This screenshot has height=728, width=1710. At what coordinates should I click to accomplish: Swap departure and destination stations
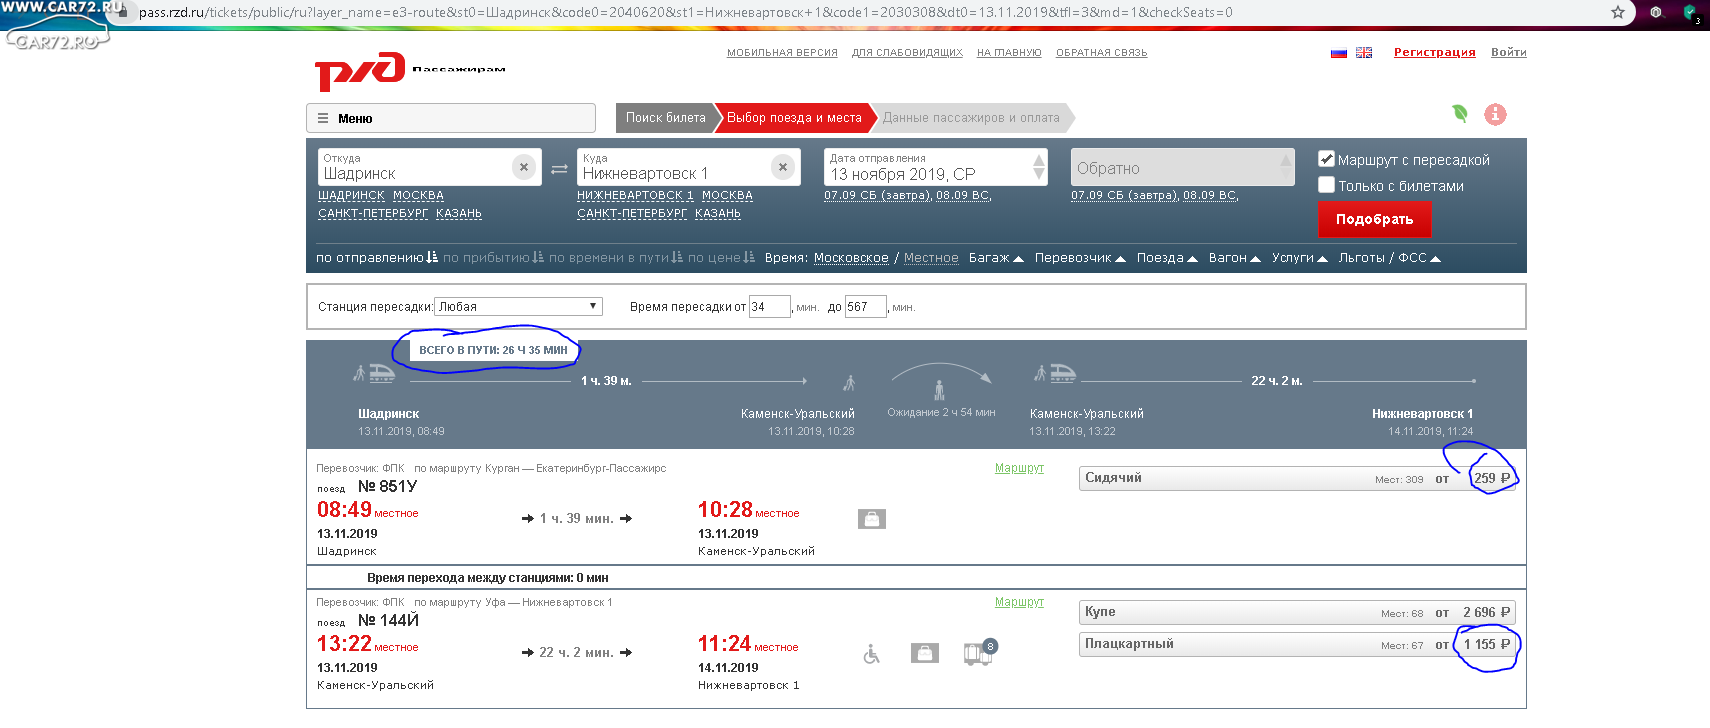pyautogui.click(x=559, y=168)
